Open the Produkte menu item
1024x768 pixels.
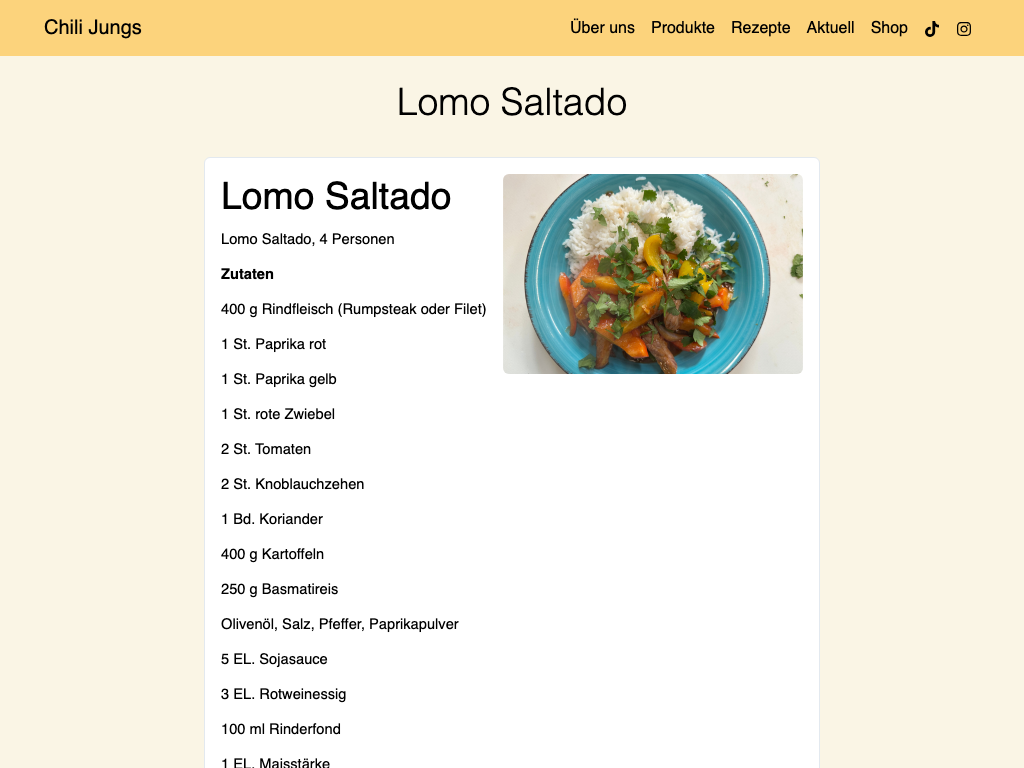click(682, 27)
